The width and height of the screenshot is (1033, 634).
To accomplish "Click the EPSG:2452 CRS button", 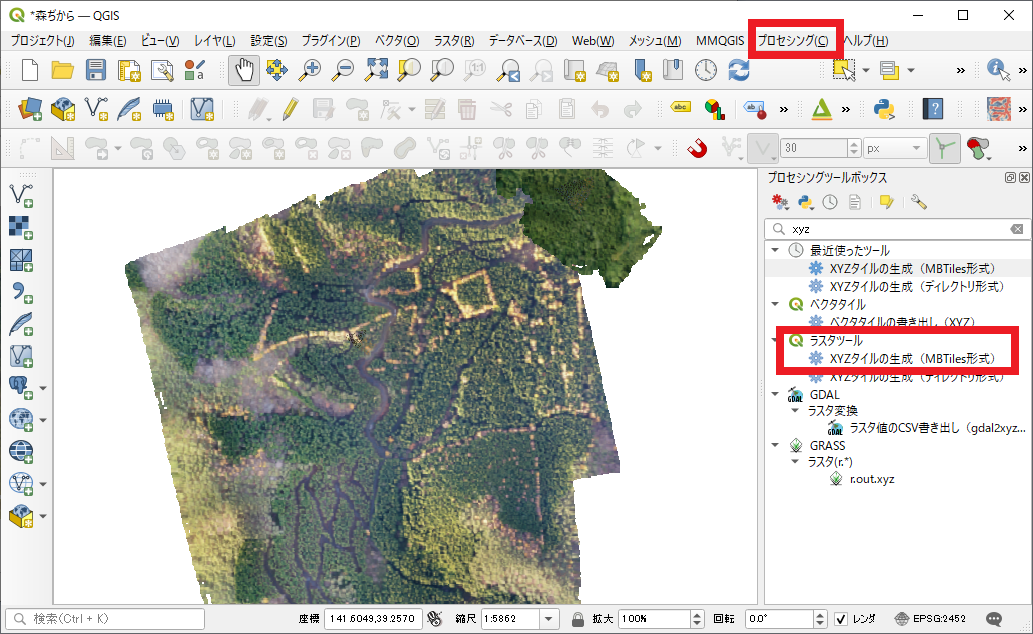I will (929, 619).
